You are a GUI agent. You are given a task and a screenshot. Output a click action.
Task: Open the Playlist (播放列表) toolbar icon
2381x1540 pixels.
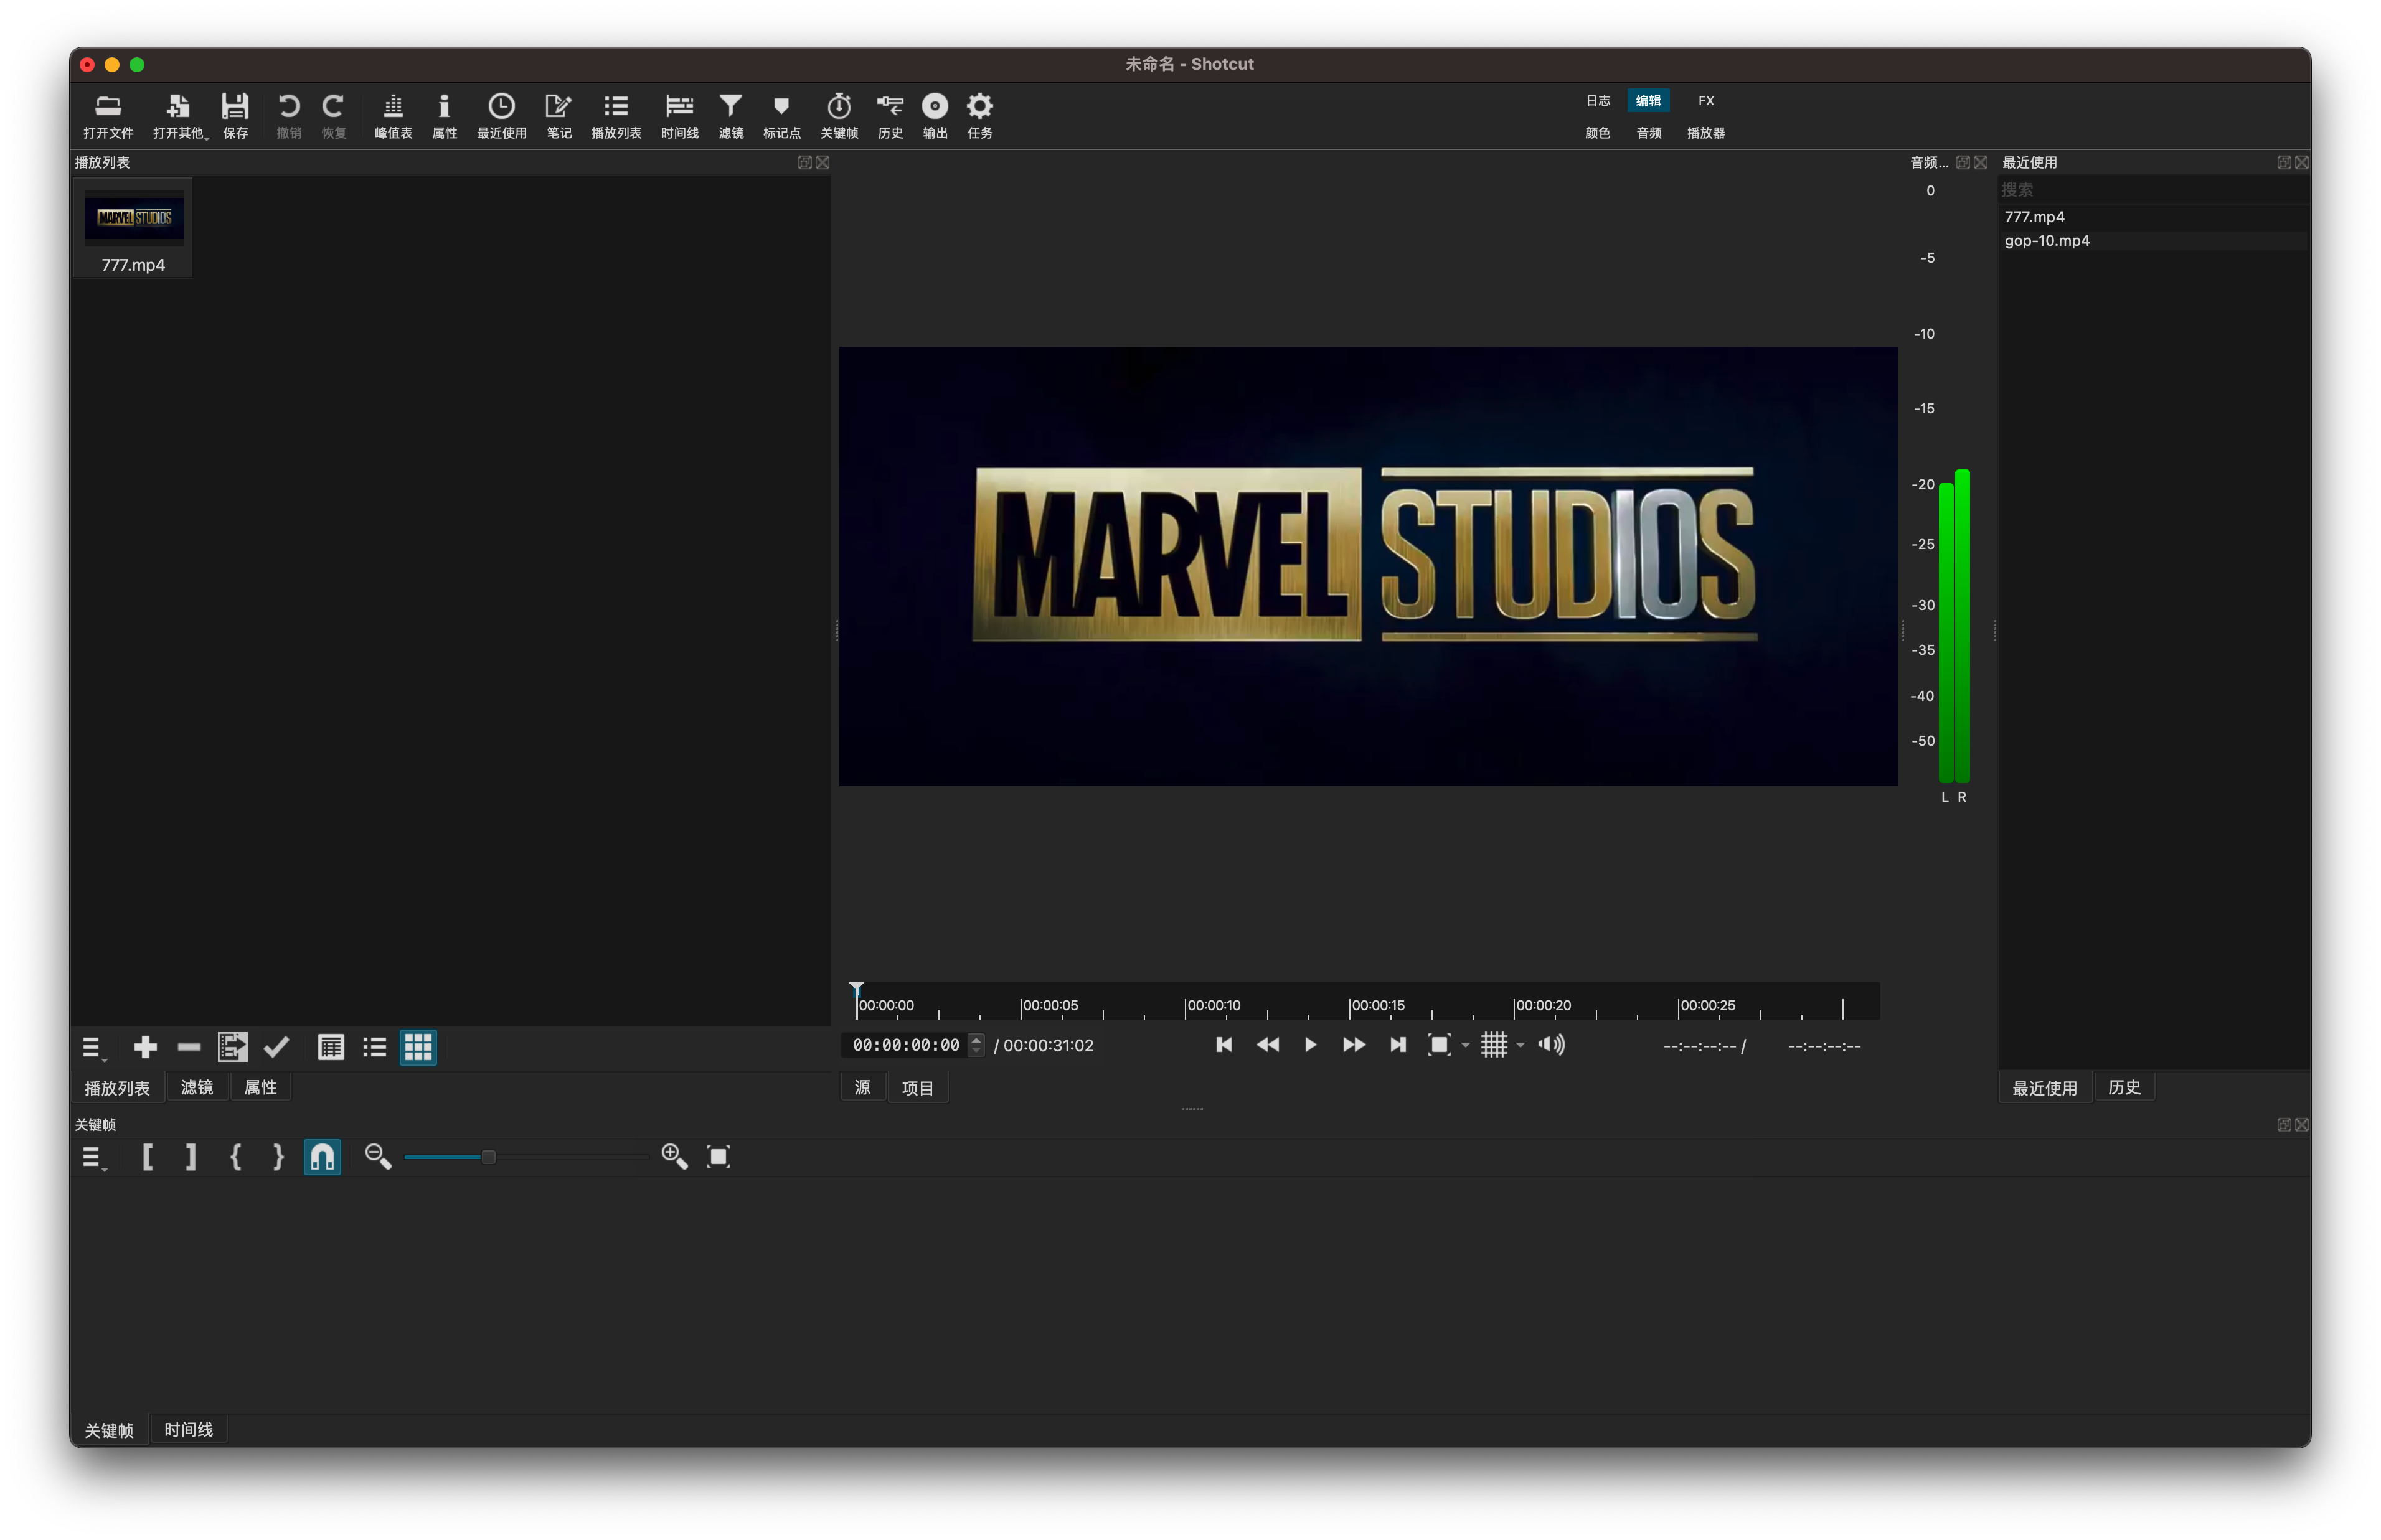coord(616,115)
